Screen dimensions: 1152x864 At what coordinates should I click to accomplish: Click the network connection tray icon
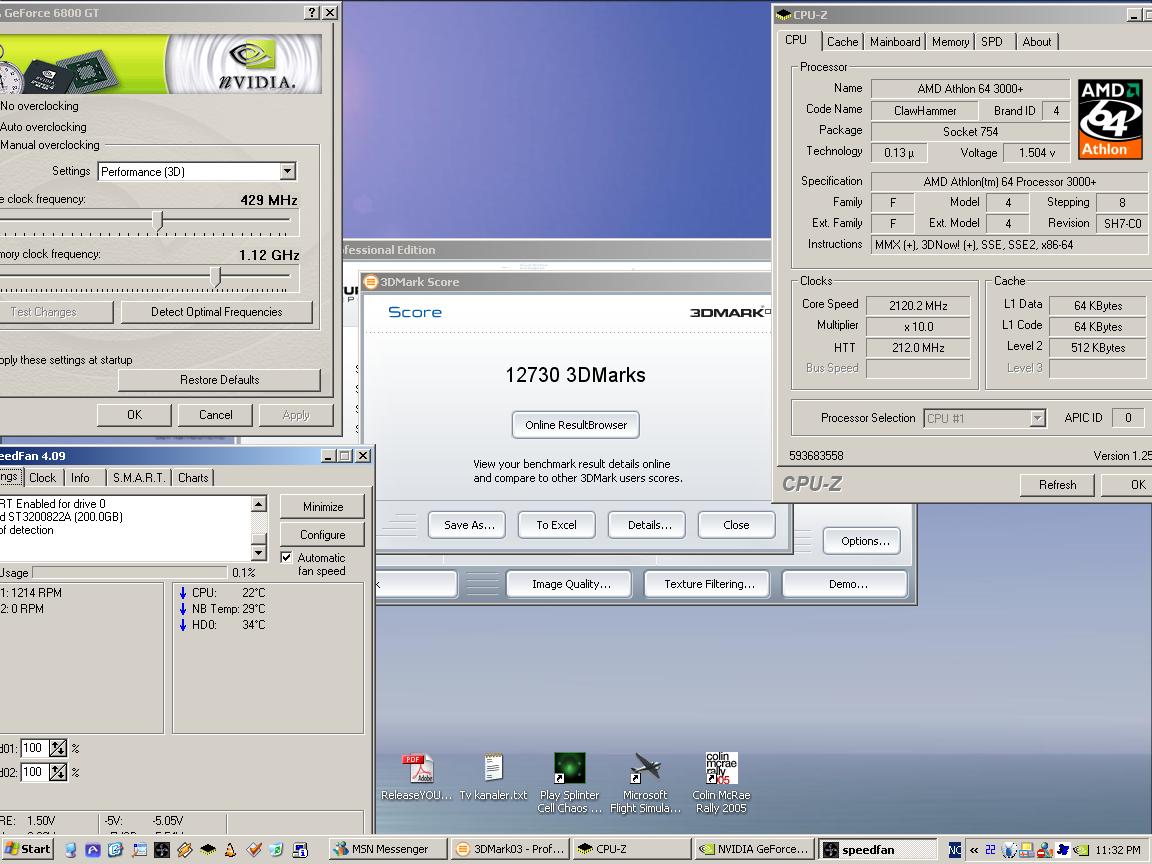coord(1026,850)
